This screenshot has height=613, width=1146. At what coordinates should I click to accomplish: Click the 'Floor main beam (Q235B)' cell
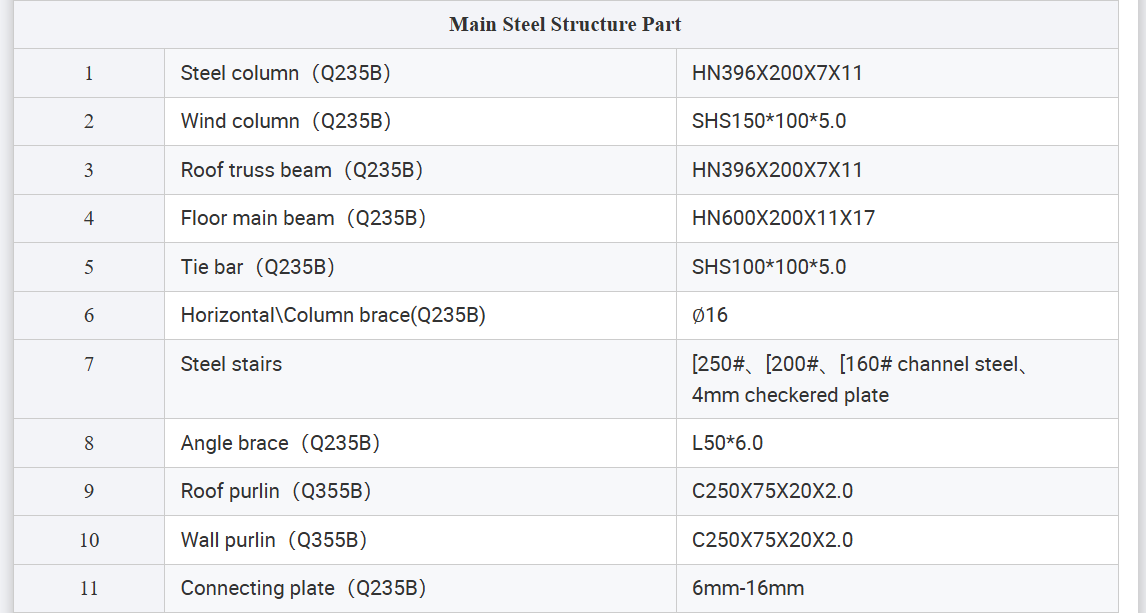(x=303, y=218)
